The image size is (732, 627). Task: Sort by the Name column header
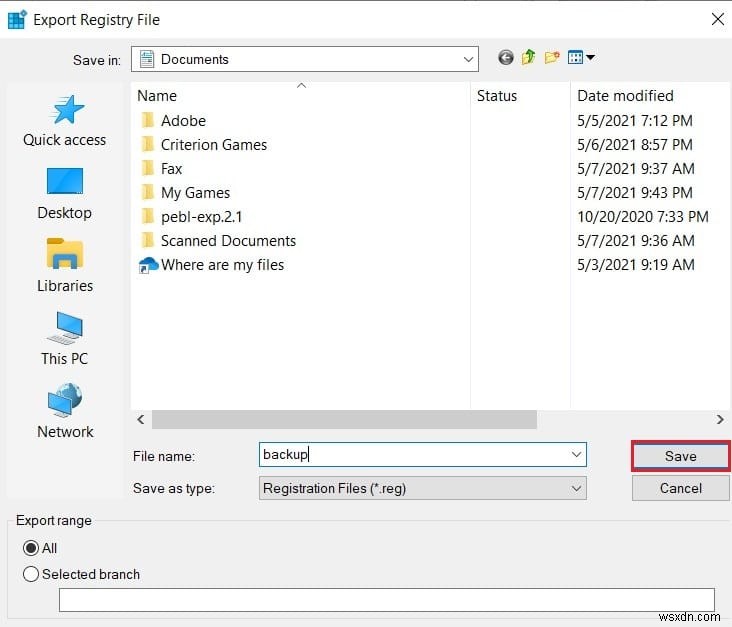click(300, 95)
